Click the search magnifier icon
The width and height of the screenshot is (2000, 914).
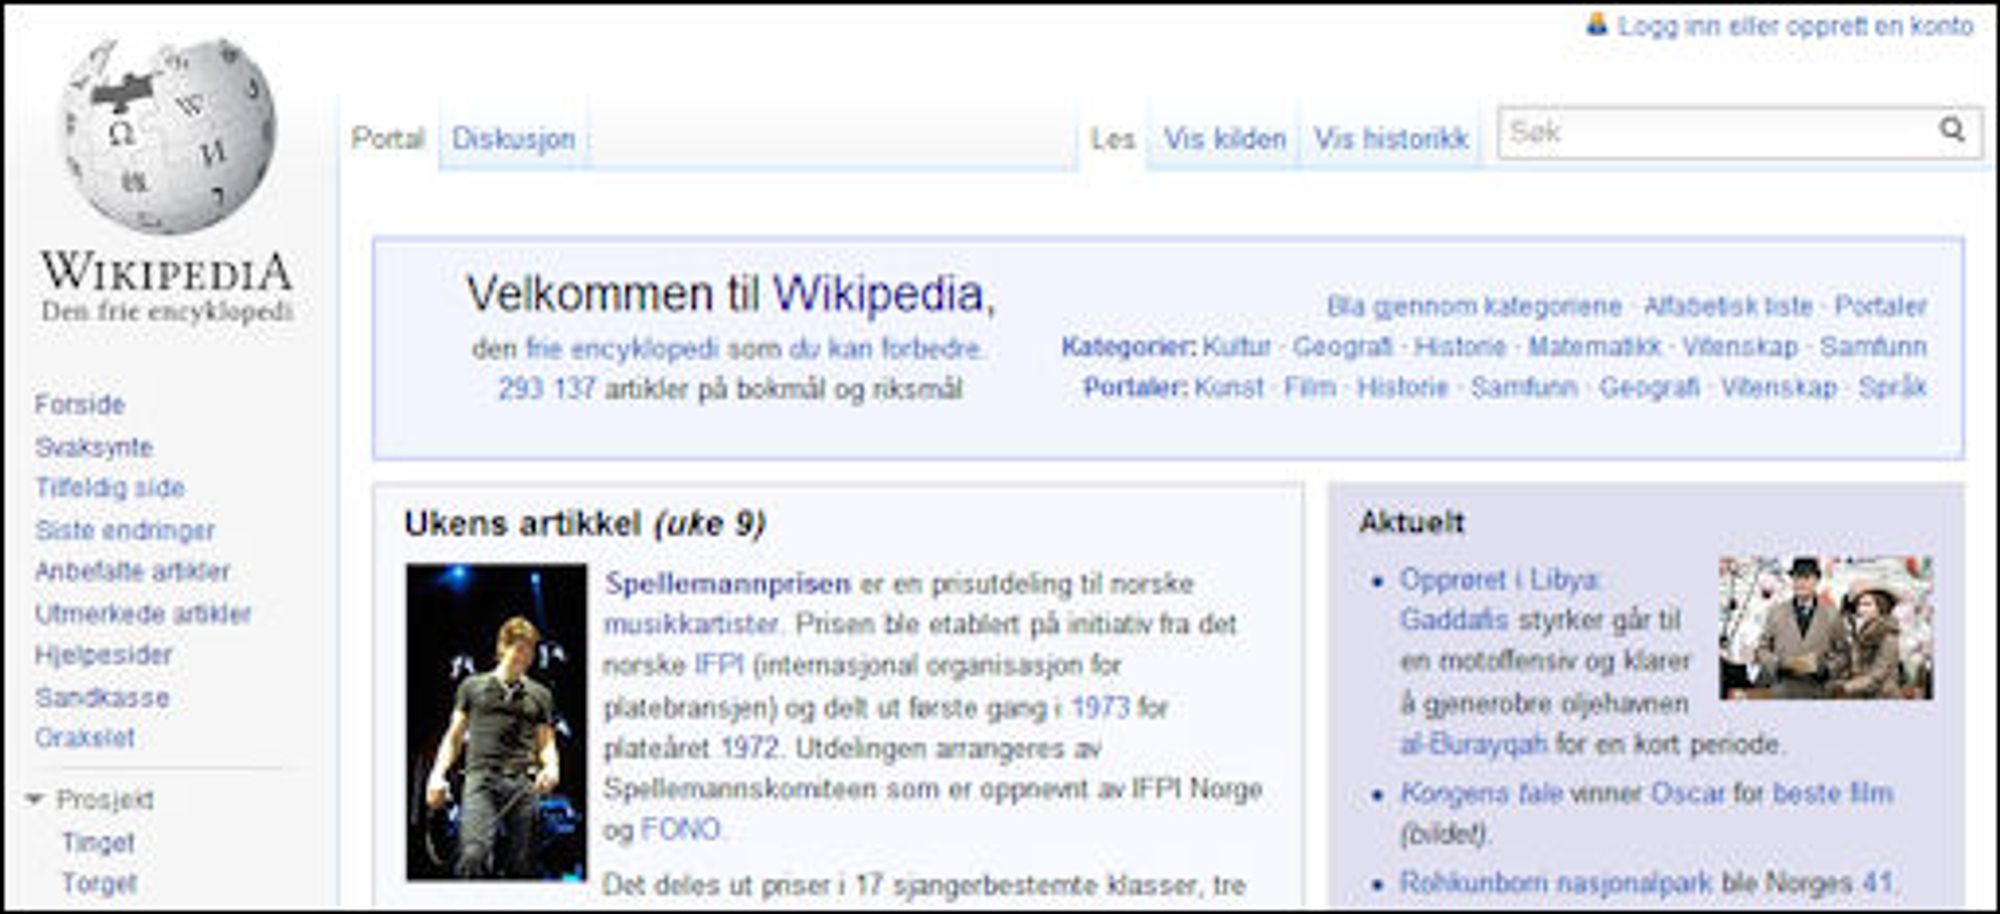1952,130
